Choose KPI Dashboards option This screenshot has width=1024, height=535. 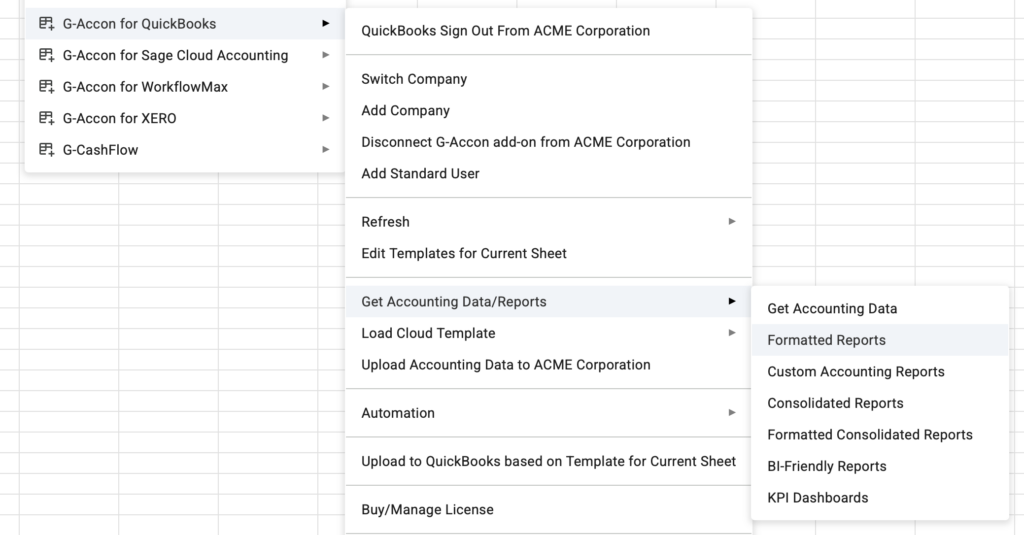point(817,498)
